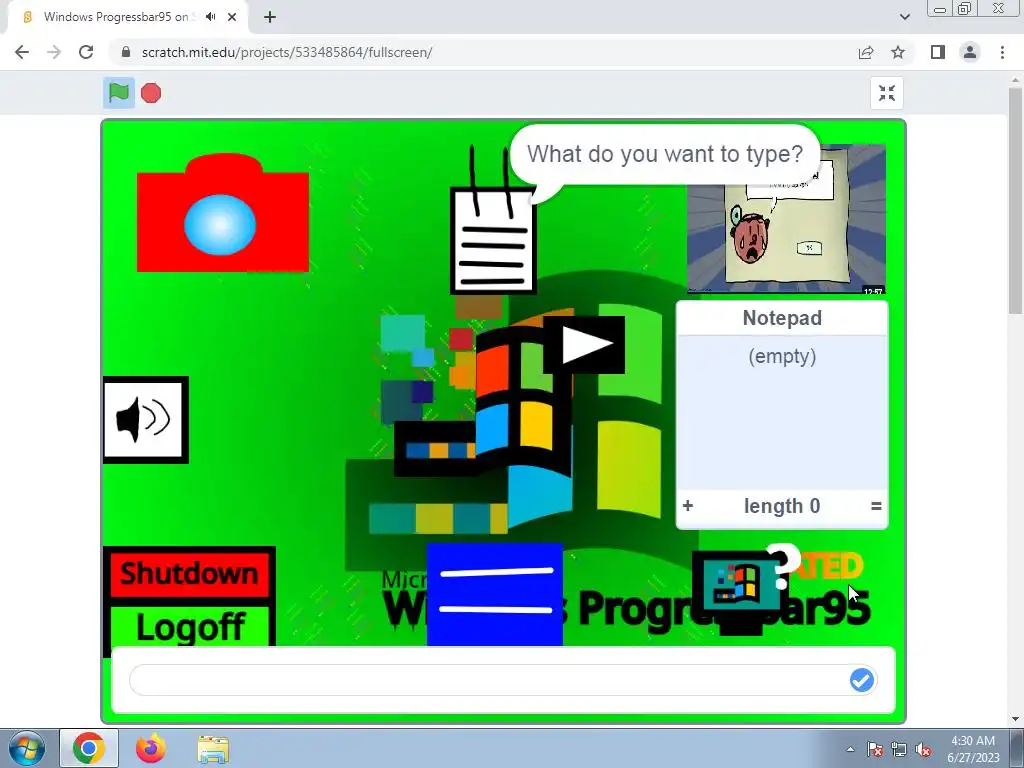
Task: Stop the project with red stop sign
Action: pos(151,93)
